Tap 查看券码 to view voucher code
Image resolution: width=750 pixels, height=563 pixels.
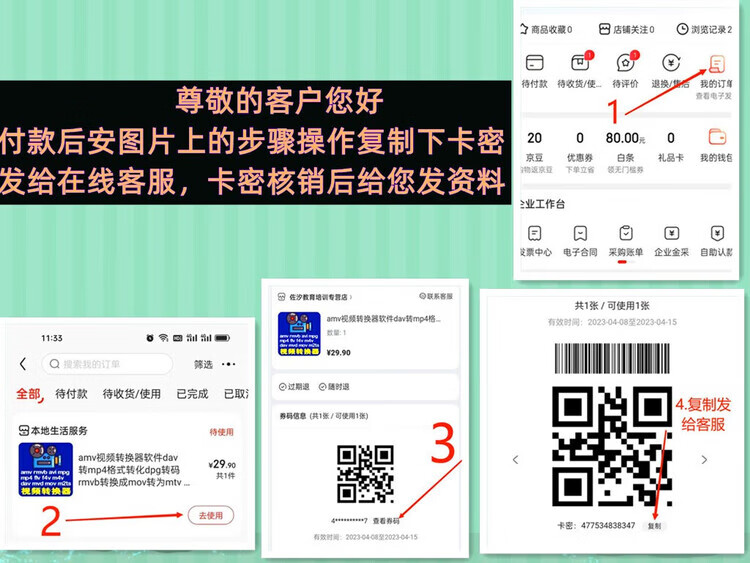coord(386,521)
